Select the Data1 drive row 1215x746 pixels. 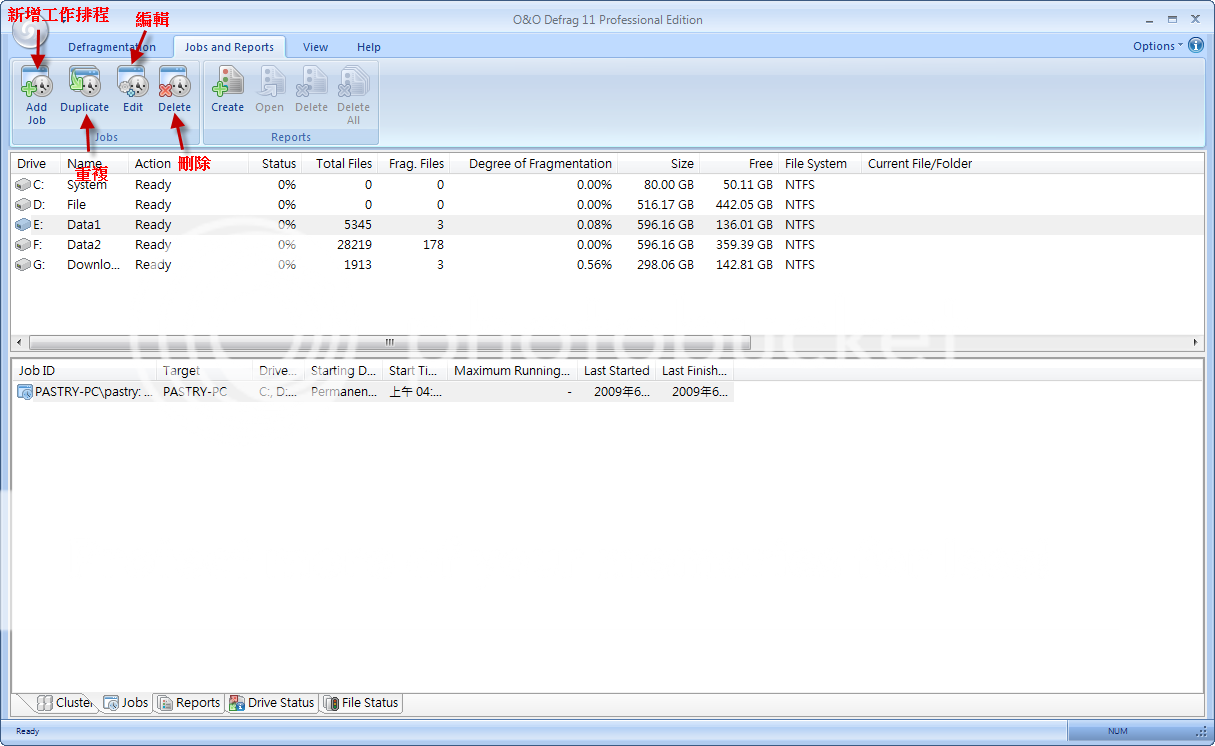606,225
